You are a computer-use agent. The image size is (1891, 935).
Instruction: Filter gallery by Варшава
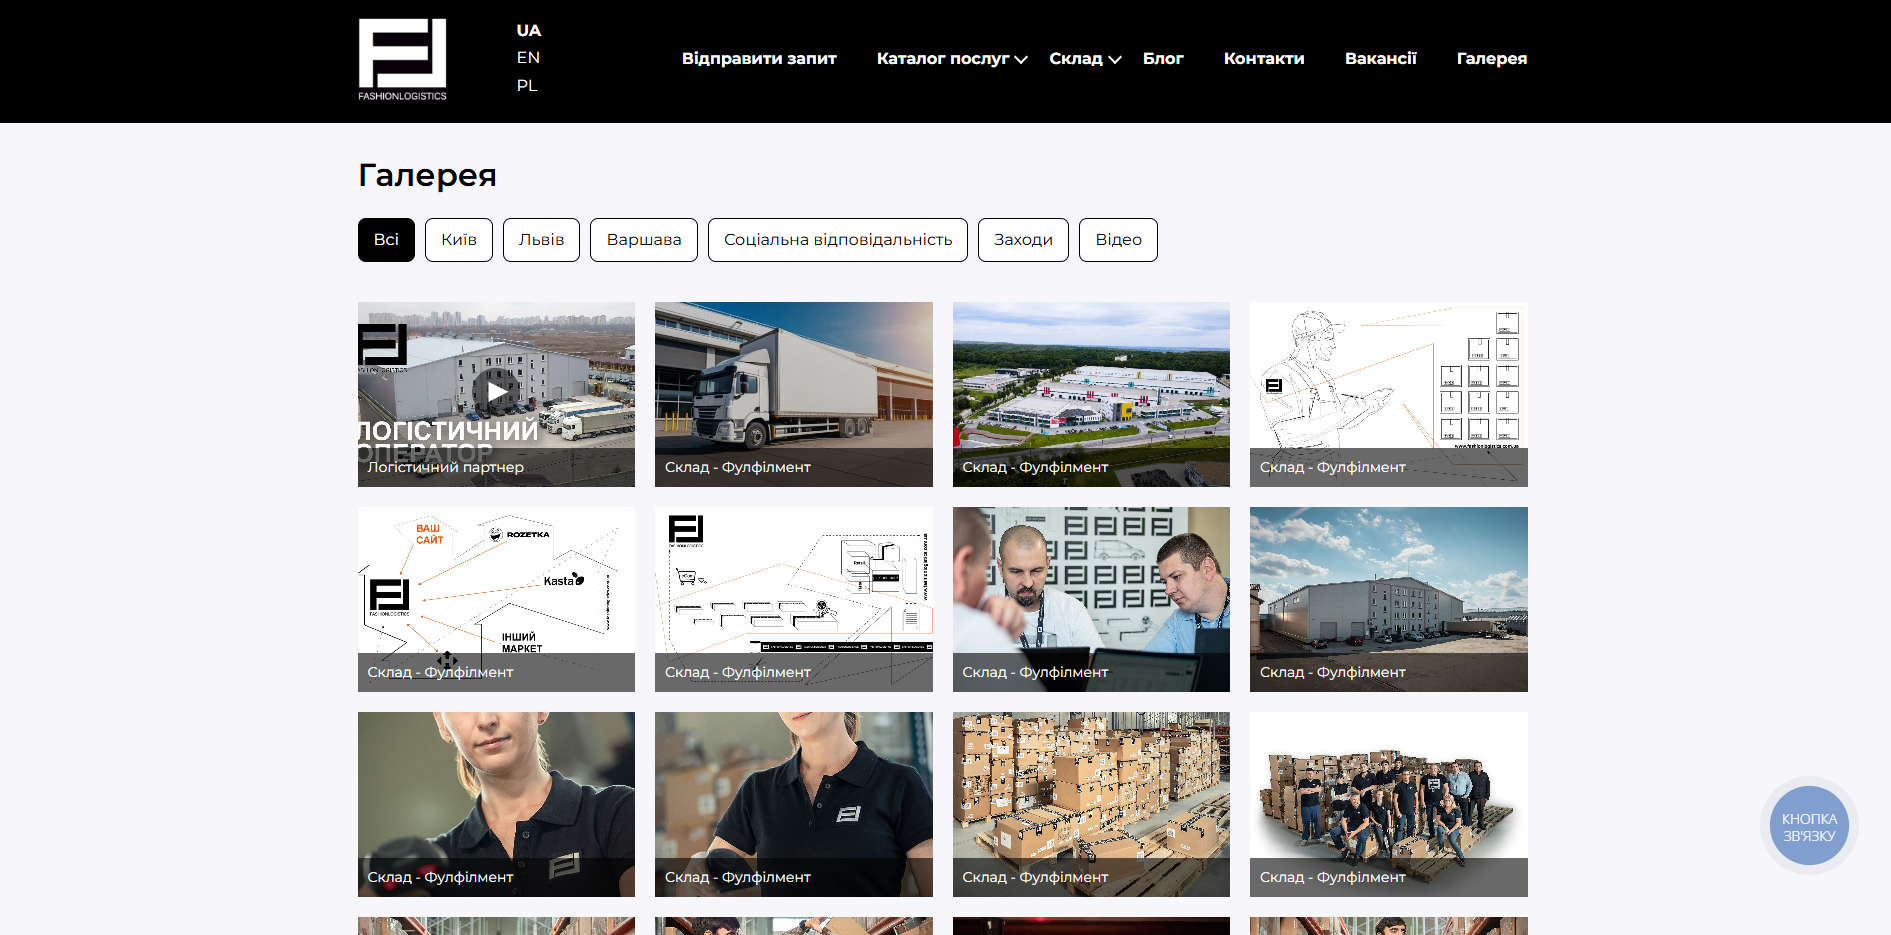click(x=643, y=240)
